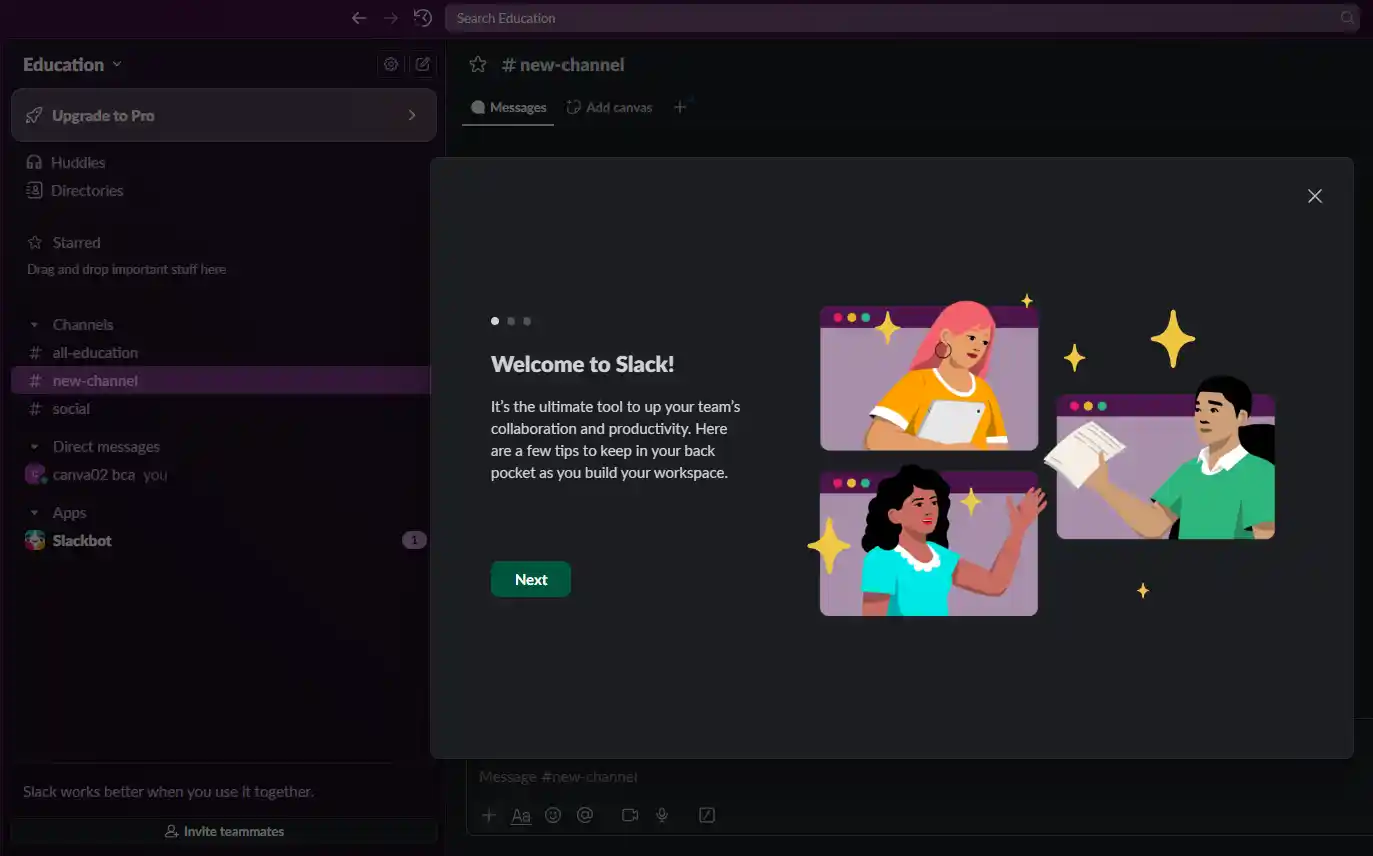Click the #new-channel header title
Image resolution: width=1373 pixels, height=856 pixels.
tap(563, 64)
